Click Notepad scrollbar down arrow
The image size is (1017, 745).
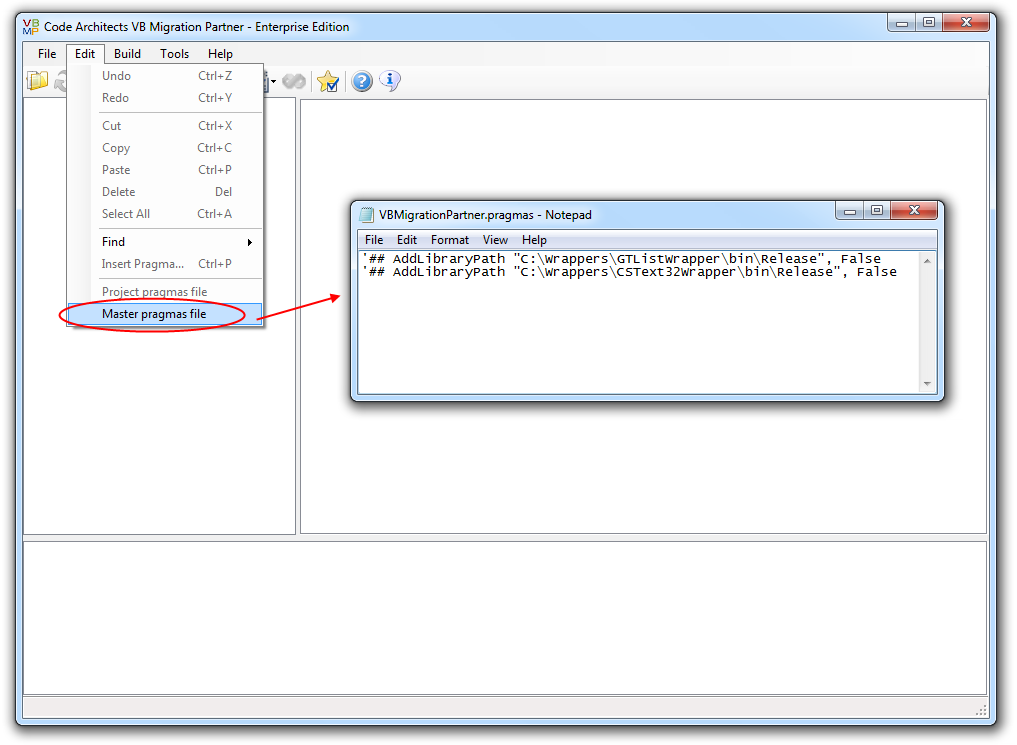point(927,384)
